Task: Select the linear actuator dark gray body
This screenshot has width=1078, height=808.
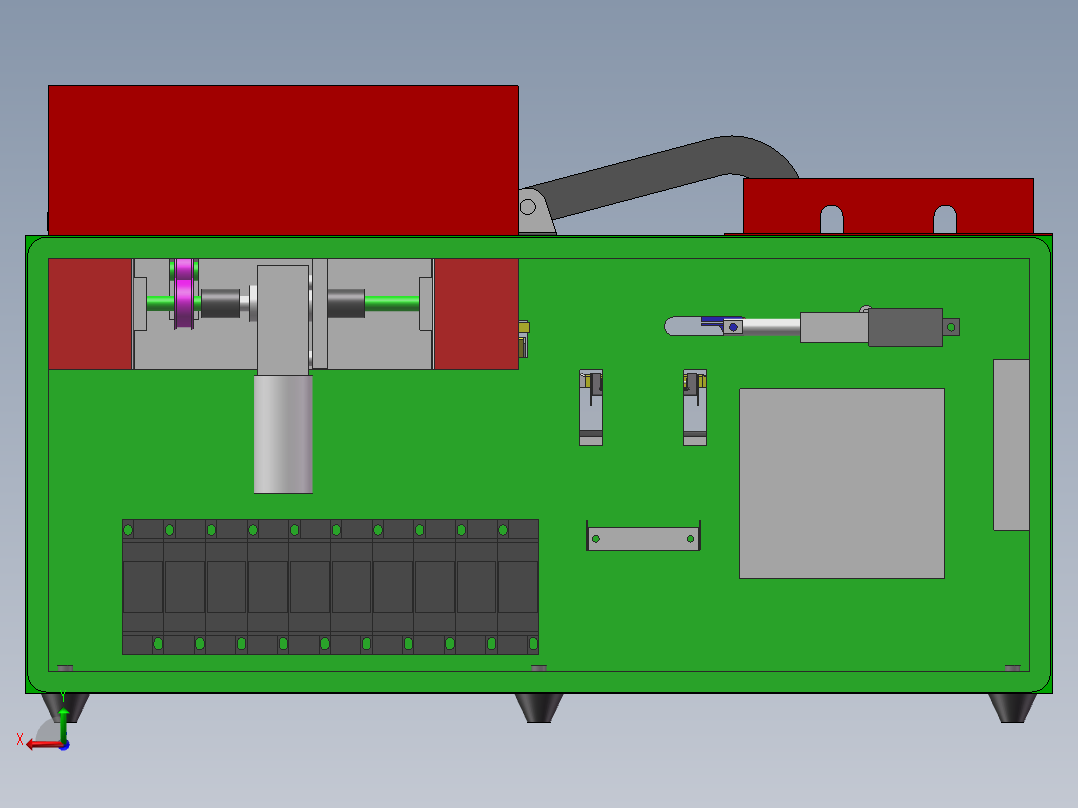Action: coord(905,327)
